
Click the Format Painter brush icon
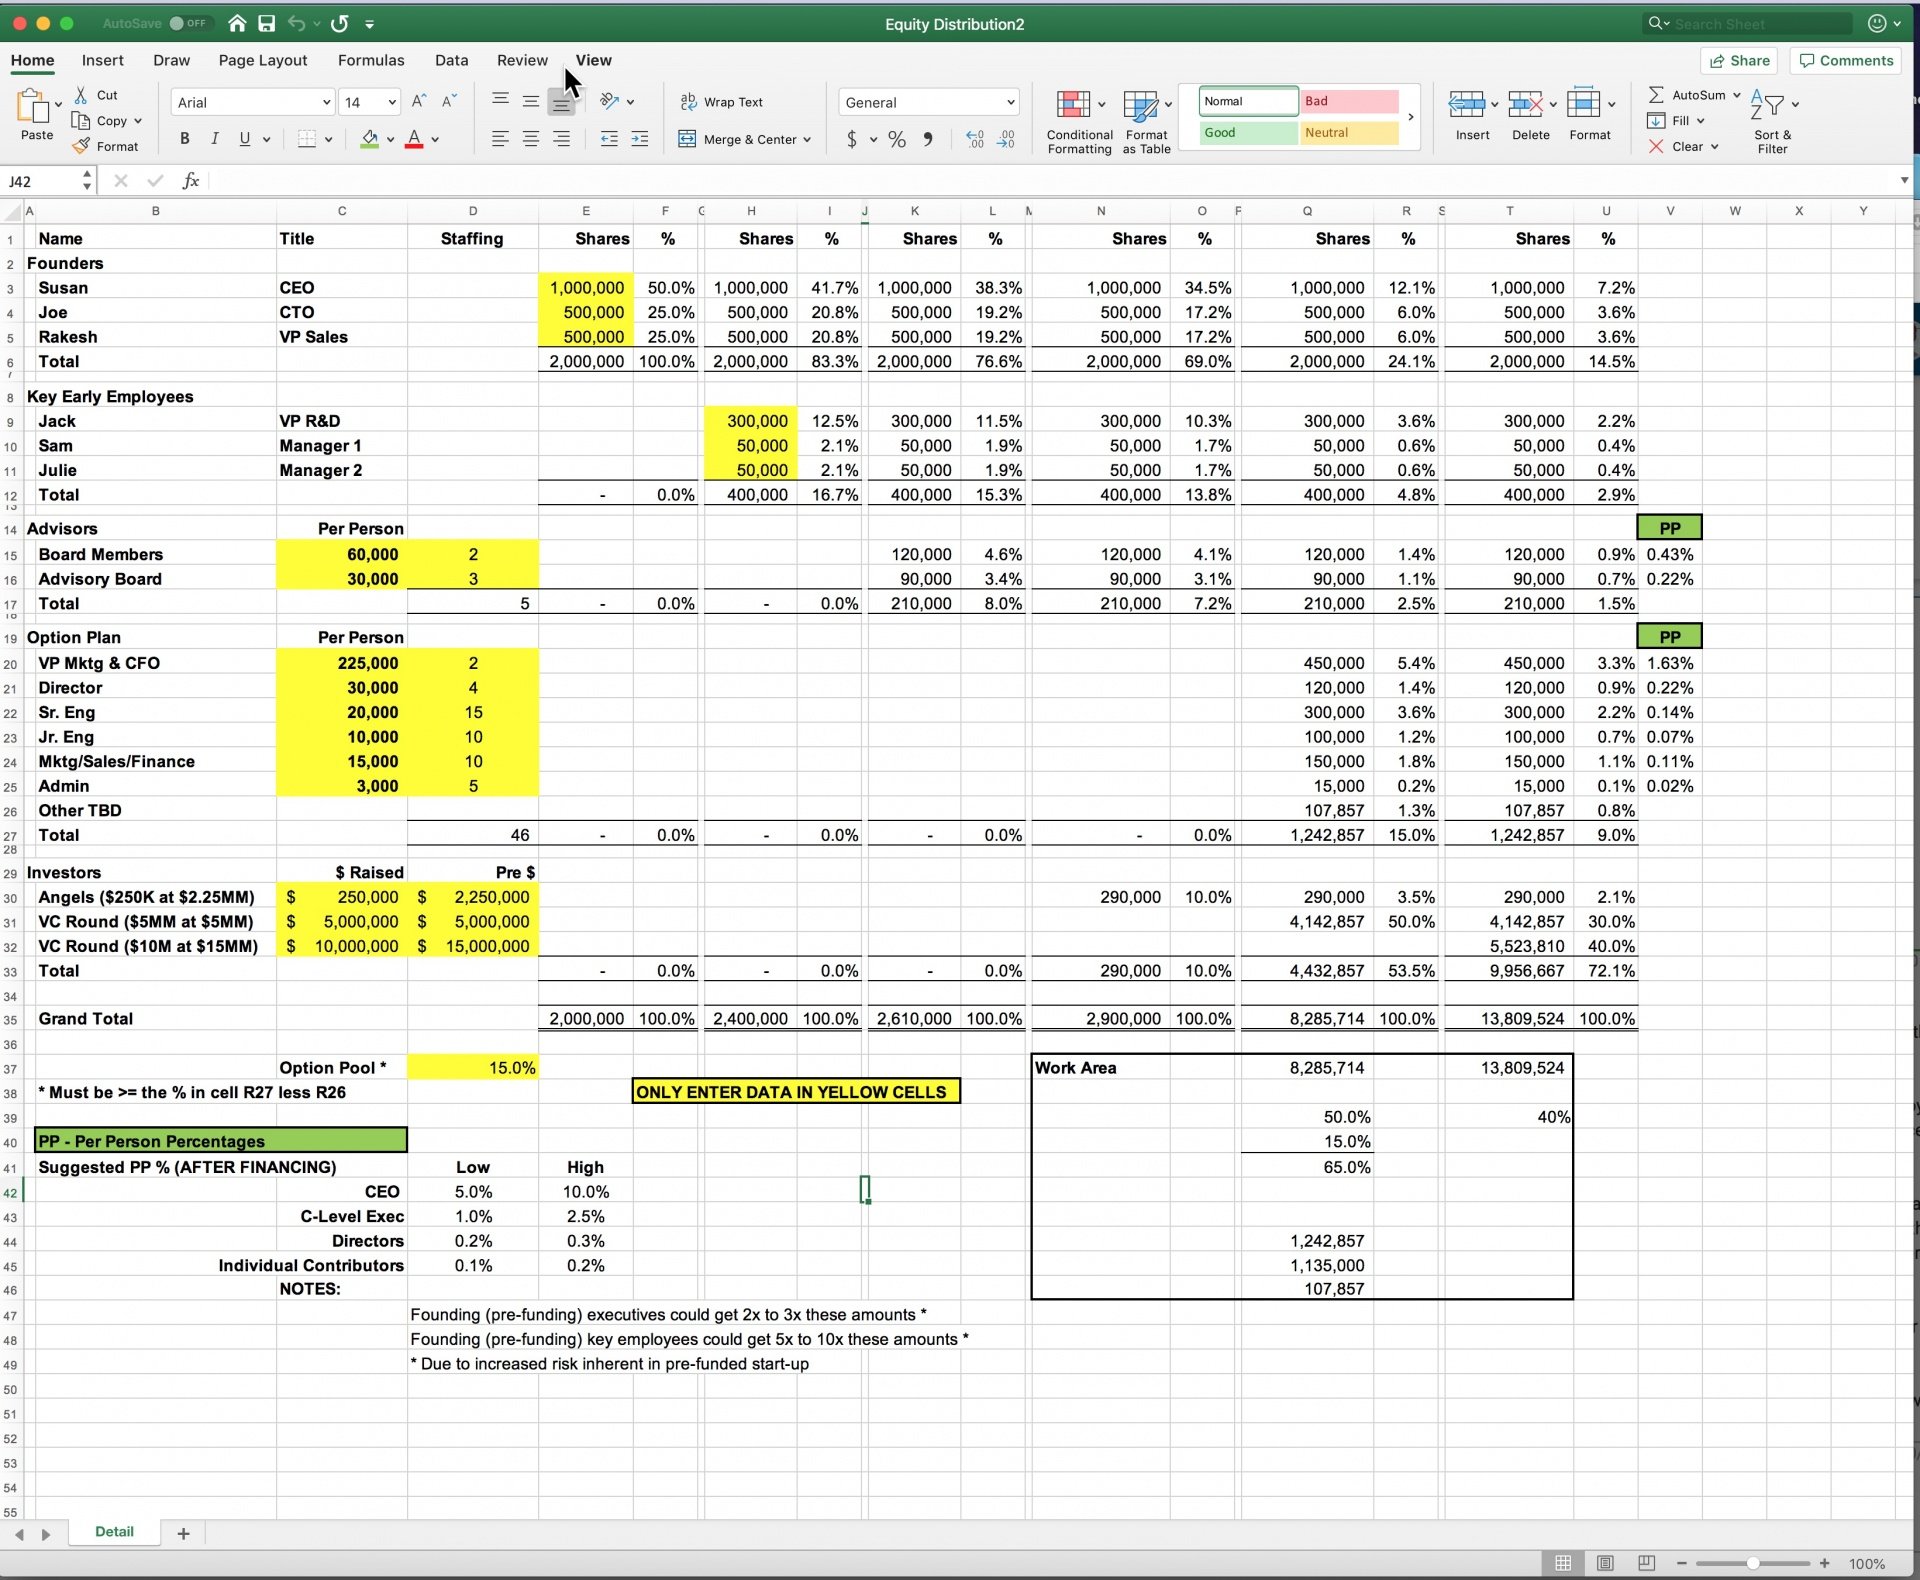[x=82, y=146]
